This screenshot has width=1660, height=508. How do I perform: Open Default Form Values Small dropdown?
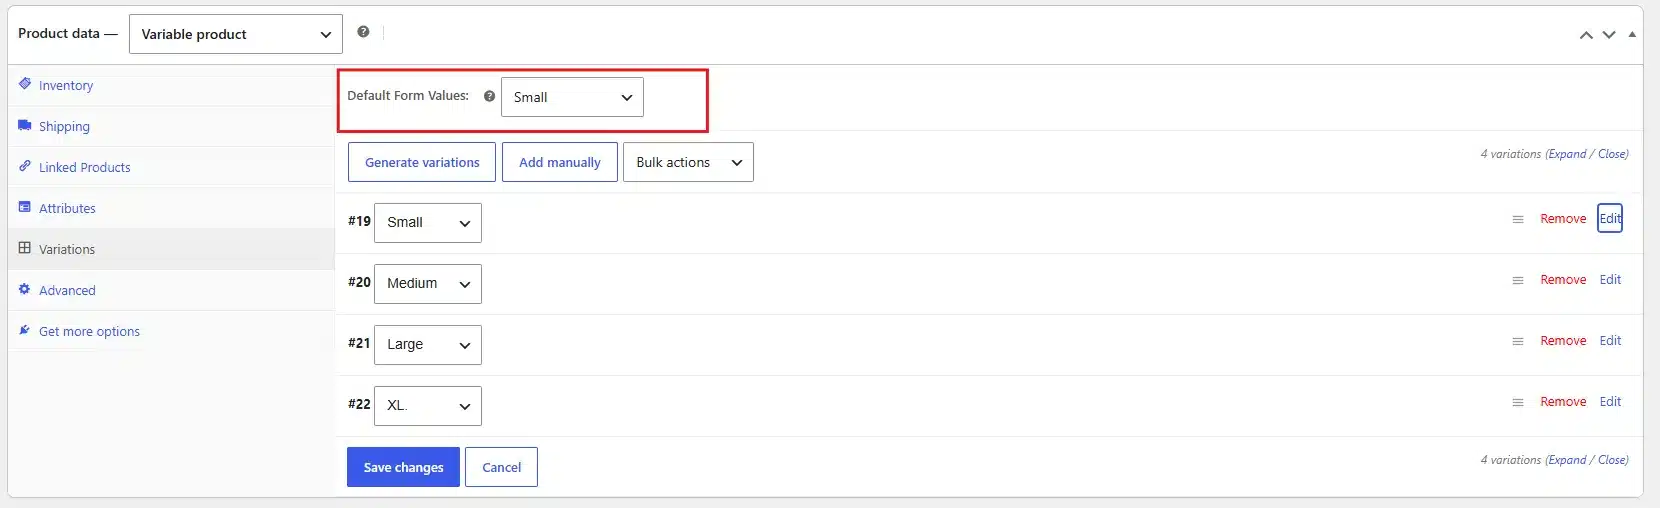[x=572, y=97]
